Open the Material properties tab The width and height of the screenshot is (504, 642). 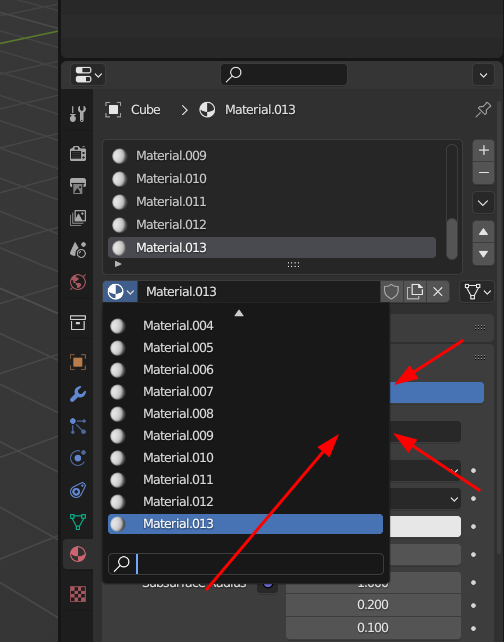click(78, 554)
